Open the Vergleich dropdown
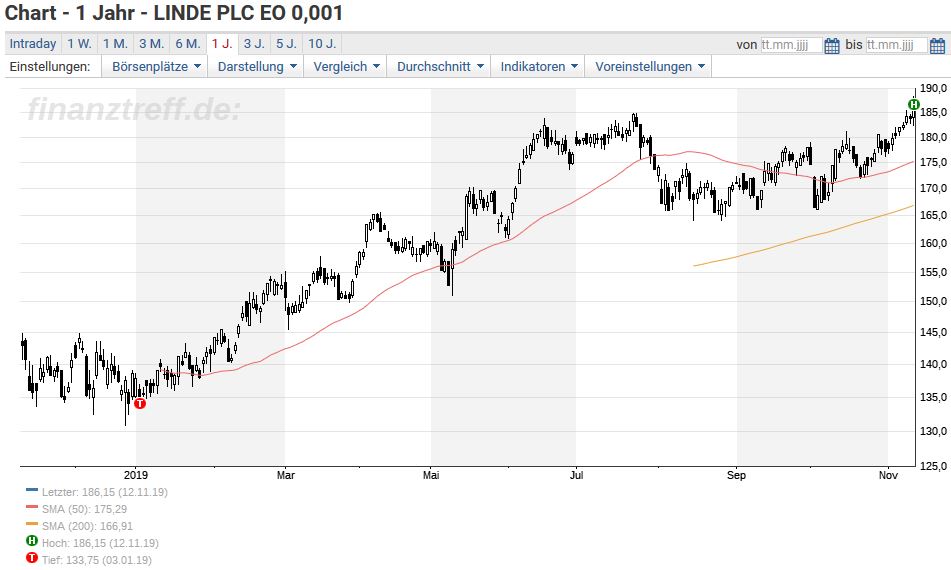Image resolution: width=951 pixels, height=570 pixels. [346, 67]
